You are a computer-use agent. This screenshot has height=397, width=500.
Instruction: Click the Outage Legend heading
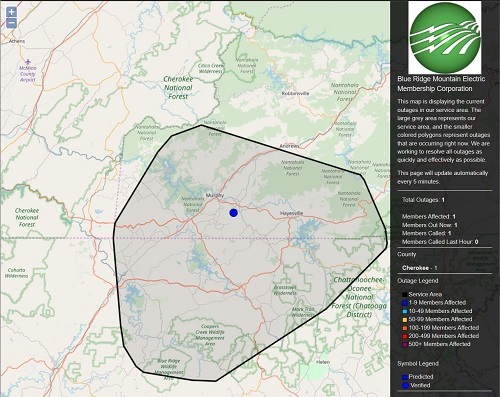point(418,281)
